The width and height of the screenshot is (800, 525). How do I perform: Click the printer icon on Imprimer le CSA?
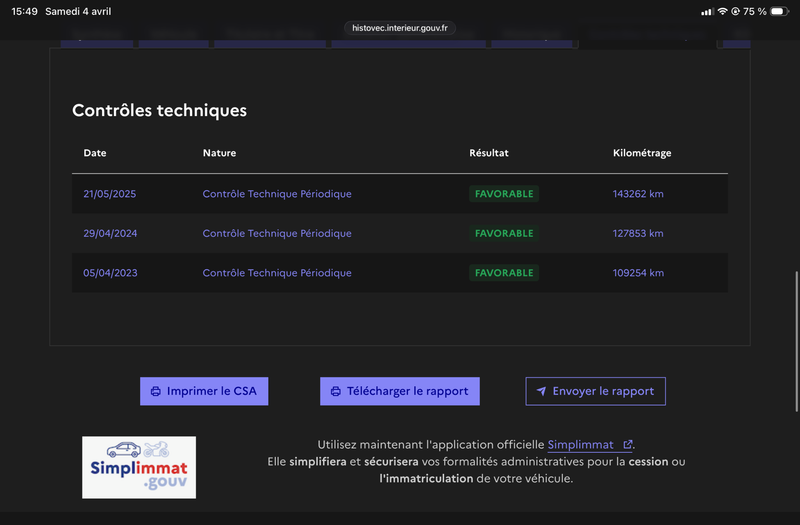(156, 391)
